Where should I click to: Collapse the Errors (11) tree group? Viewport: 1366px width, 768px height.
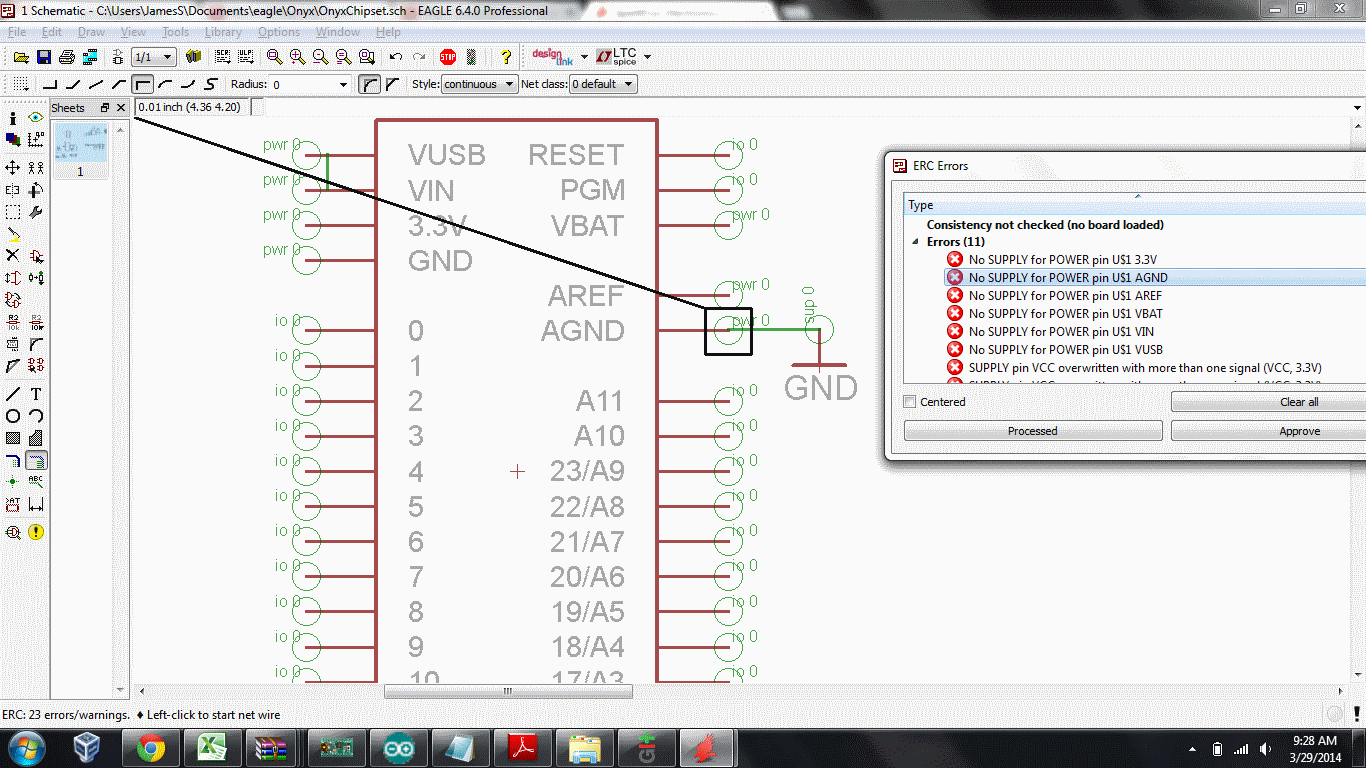pyautogui.click(x=915, y=242)
